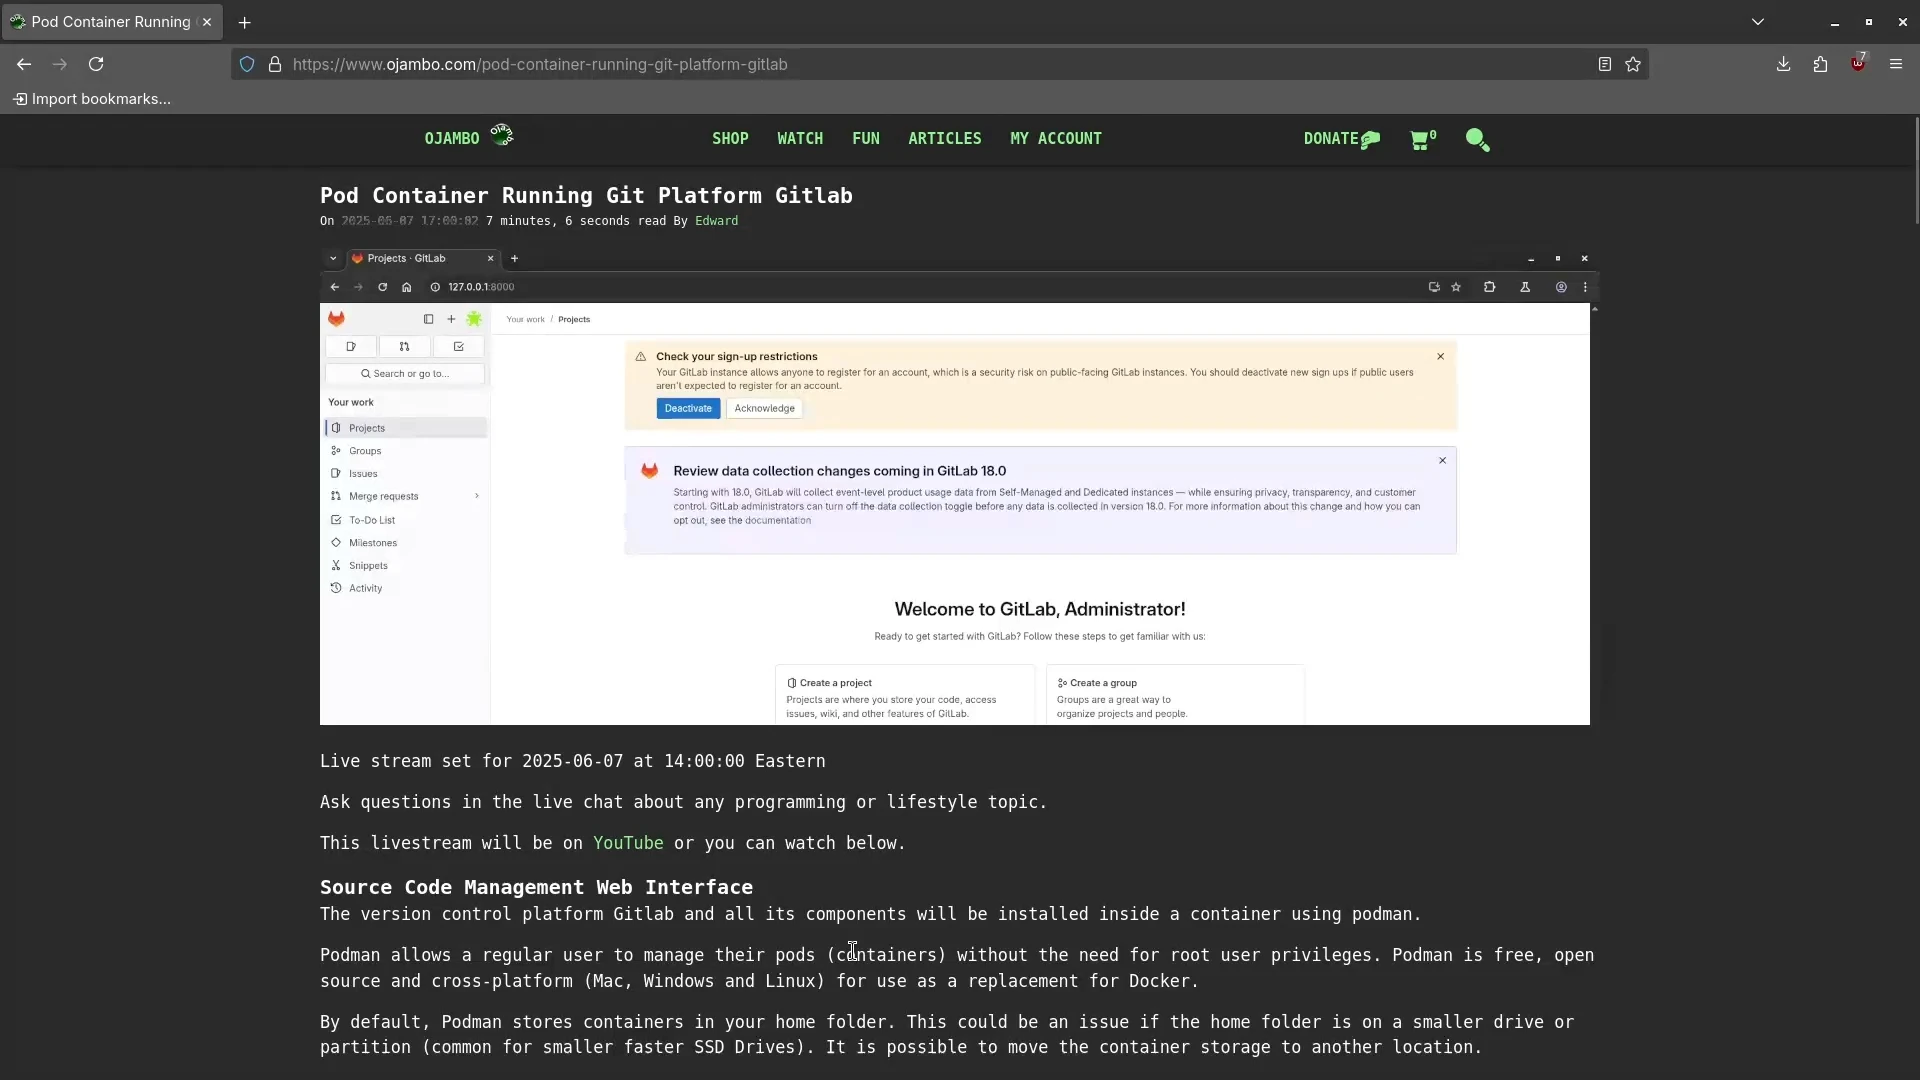The width and height of the screenshot is (1920, 1080).
Task: Click the GitLab screenshot featured image
Action: click(955, 486)
